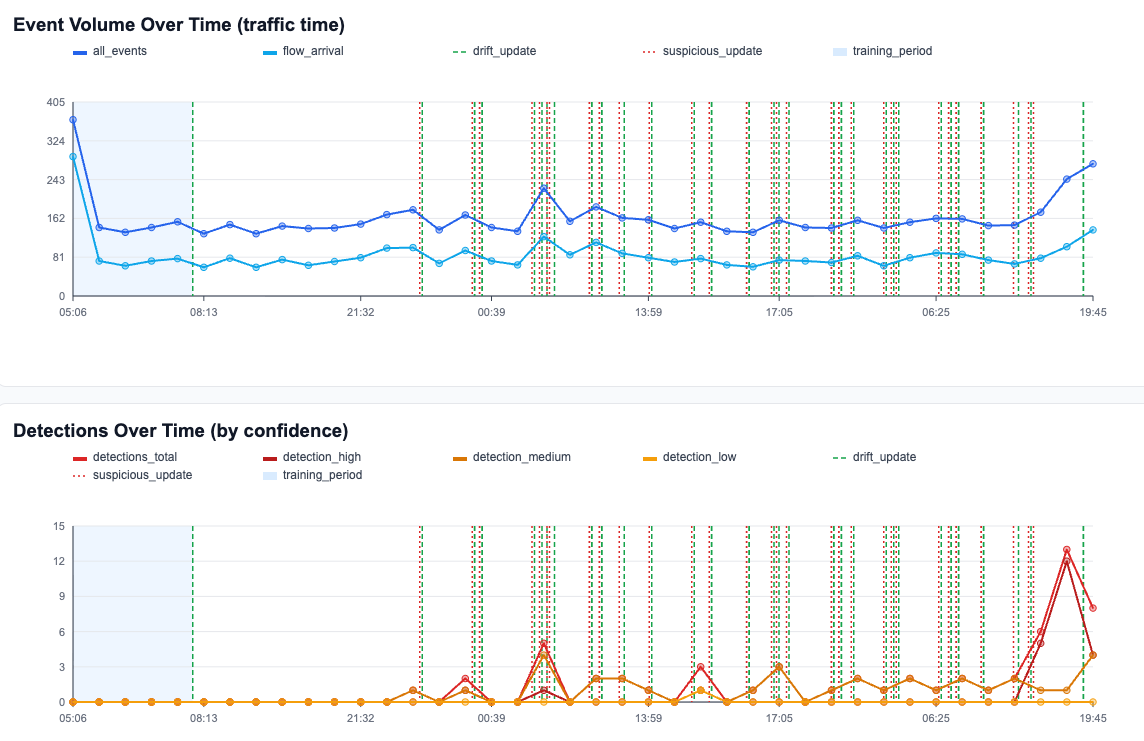Screen dimensions: 1144x741
Task: Click the suspicious_update dotted legend icon, top chart
Action: [x=650, y=51]
